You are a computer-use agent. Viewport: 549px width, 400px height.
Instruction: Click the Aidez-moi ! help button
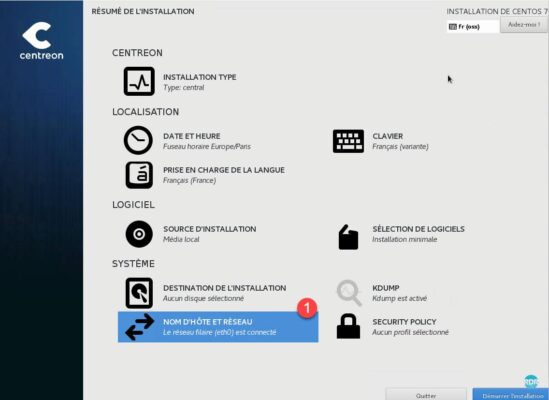click(524, 25)
